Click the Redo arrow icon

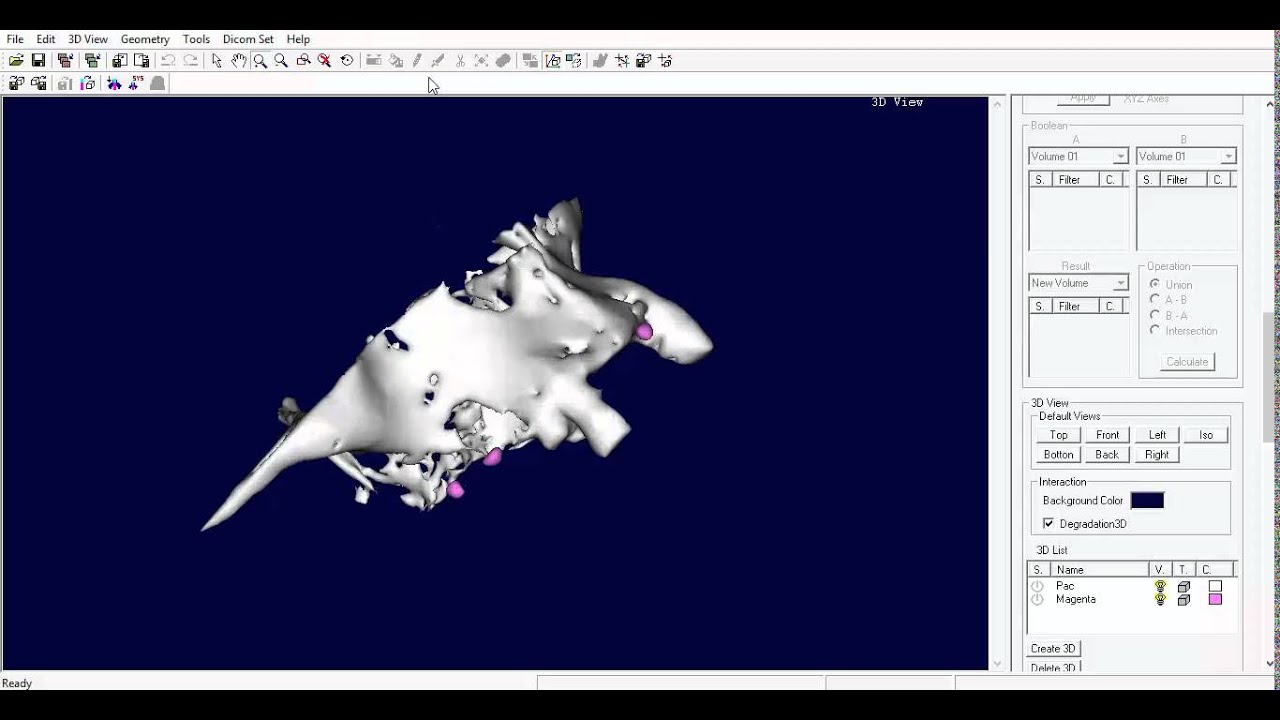(190, 61)
